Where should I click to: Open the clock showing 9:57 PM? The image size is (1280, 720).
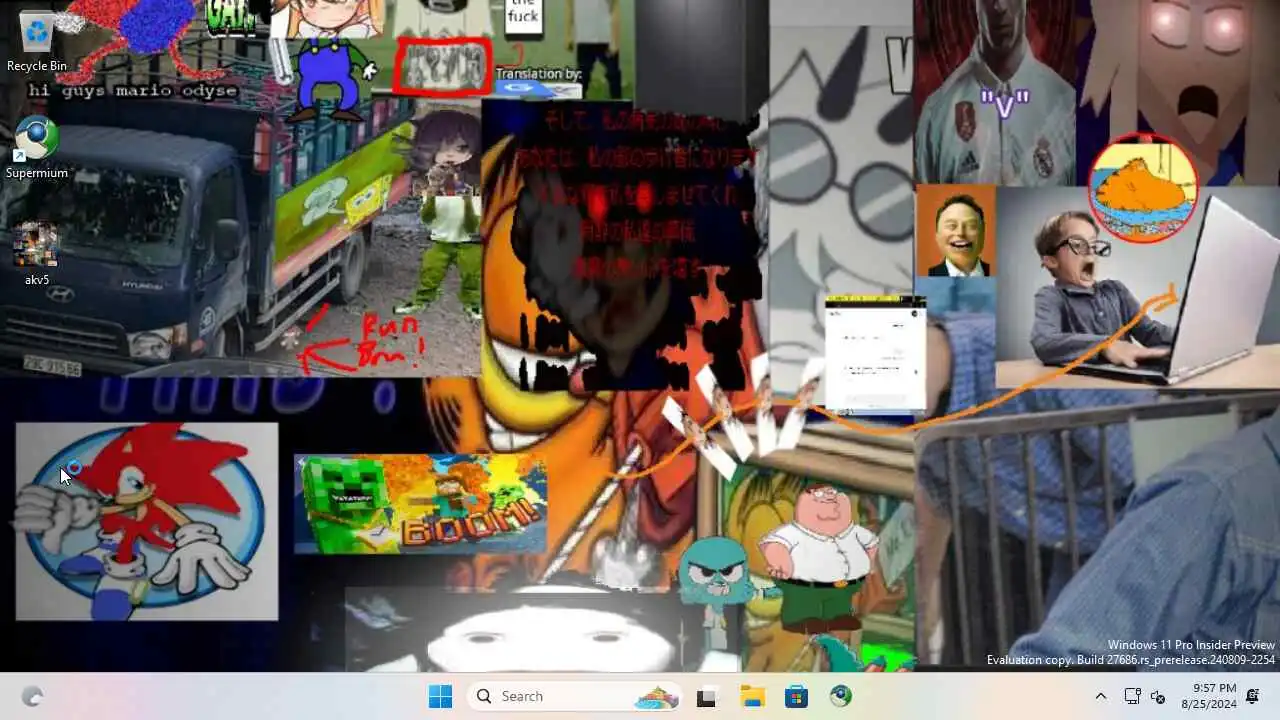(1208, 696)
